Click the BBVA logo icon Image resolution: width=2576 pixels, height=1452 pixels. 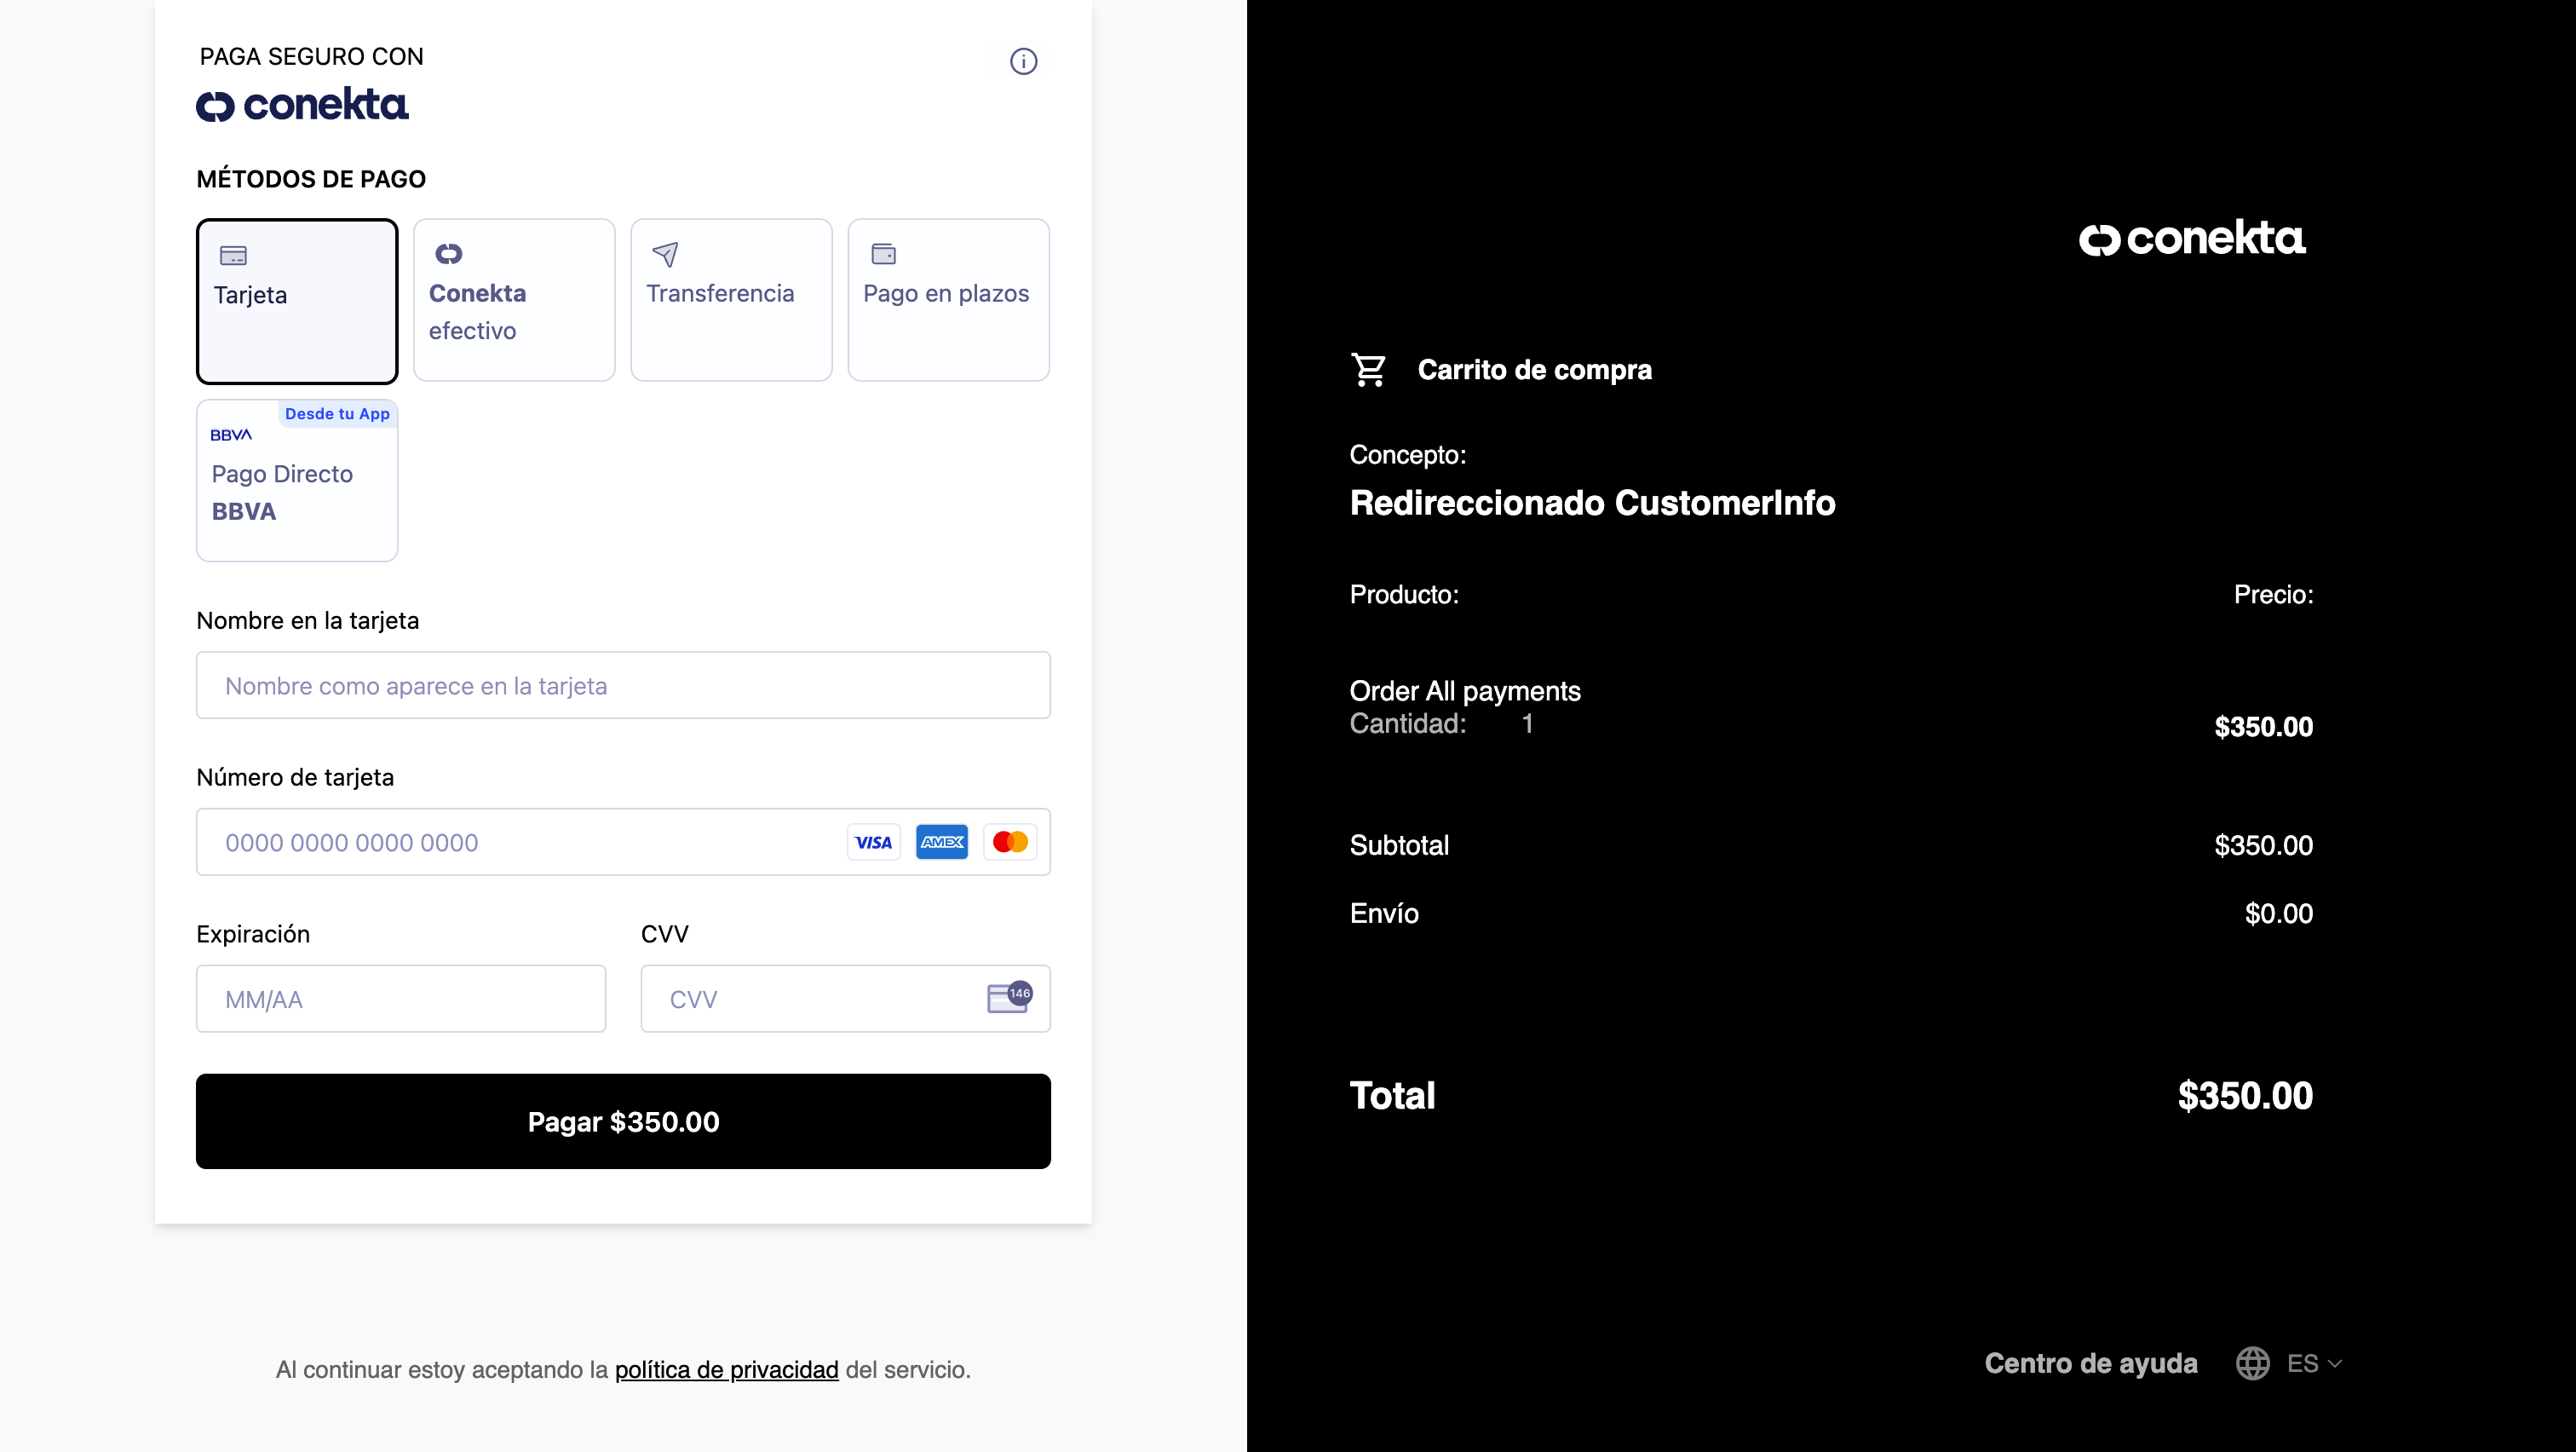point(231,435)
